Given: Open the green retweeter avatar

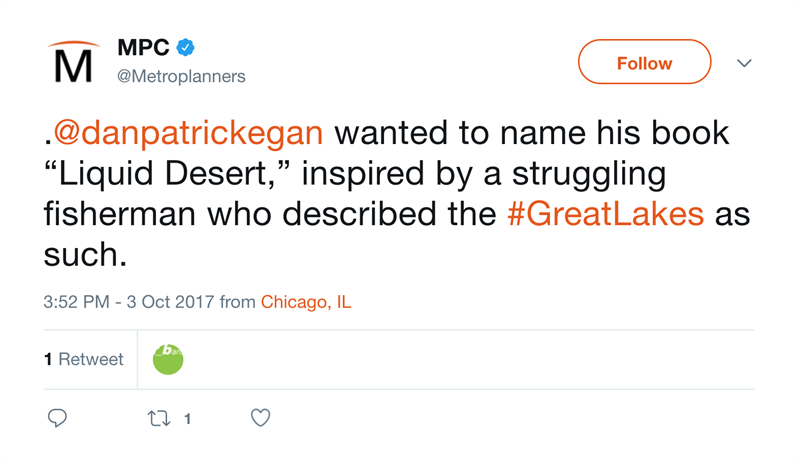Looking at the screenshot, I should pos(168,359).
